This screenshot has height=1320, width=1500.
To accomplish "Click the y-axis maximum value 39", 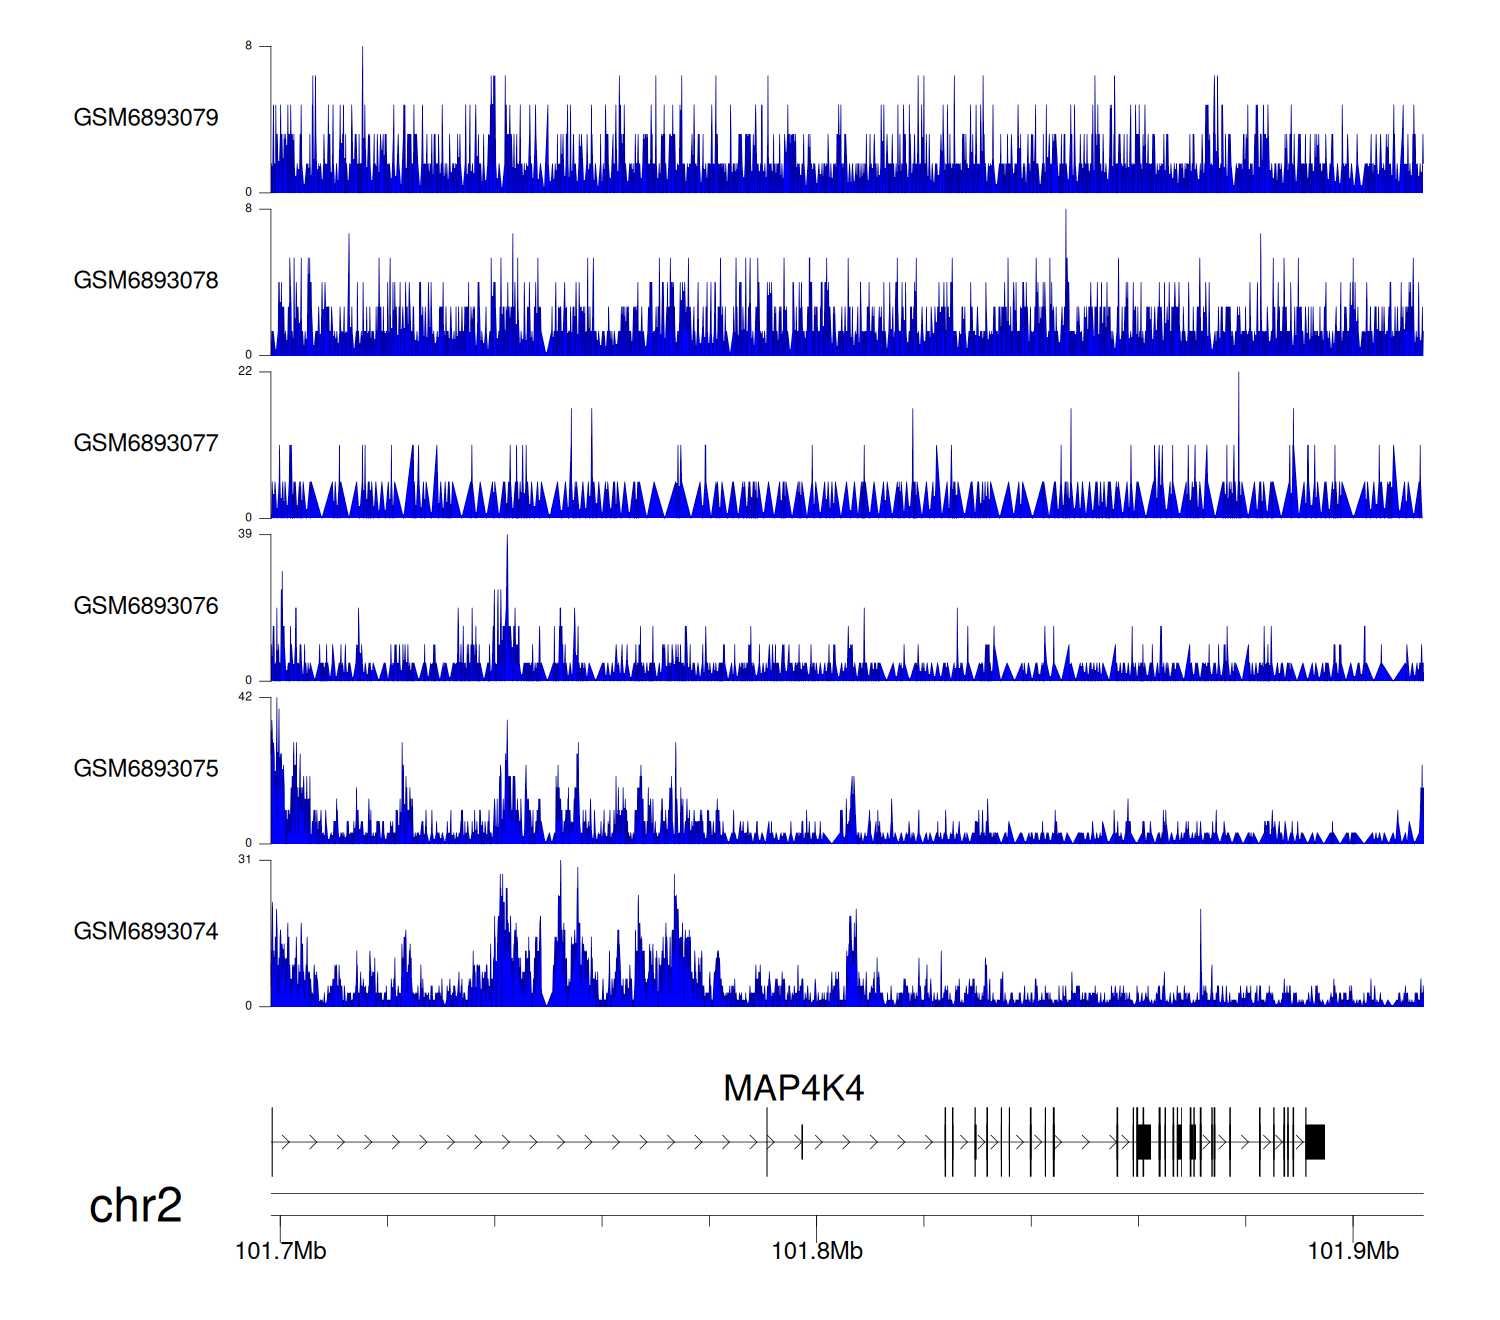I will (x=245, y=534).
